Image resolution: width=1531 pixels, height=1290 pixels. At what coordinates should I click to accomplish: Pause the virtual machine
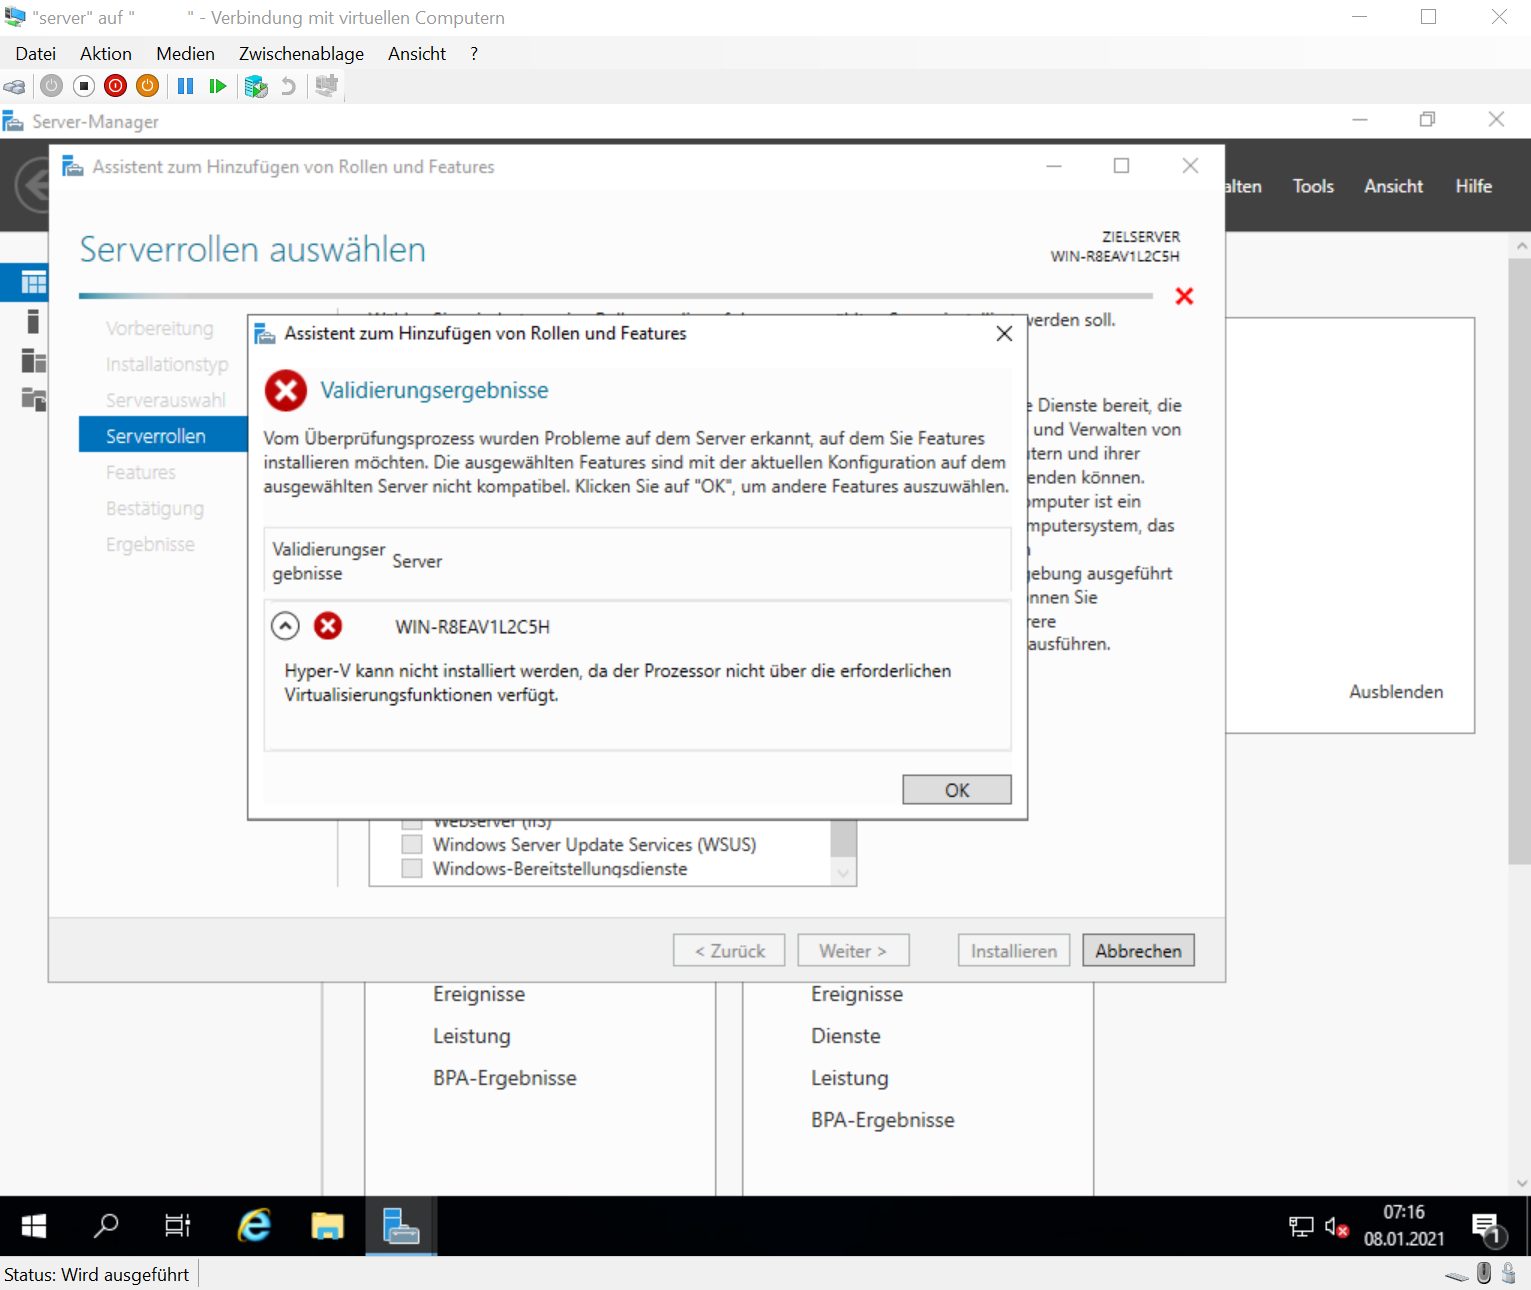[x=185, y=87]
